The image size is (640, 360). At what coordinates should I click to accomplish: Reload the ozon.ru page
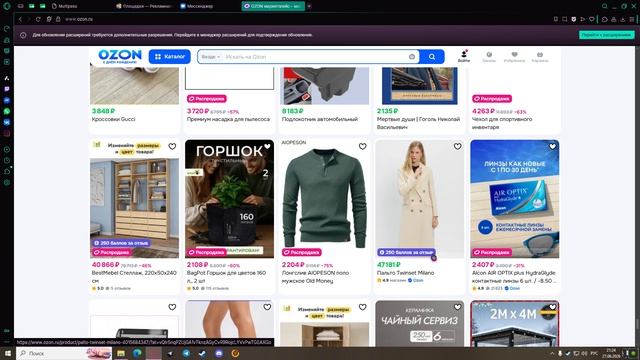click(x=38, y=19)
